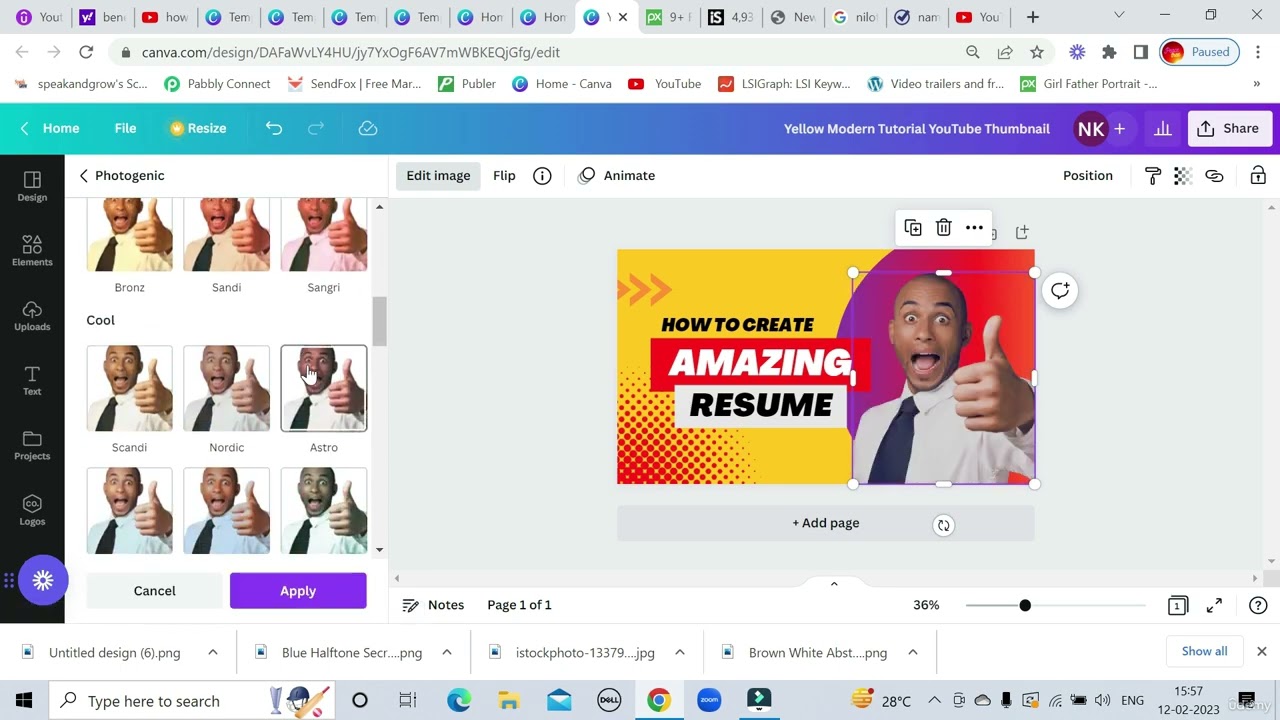The image size is (1280, 720).
Task: Open the Resize option
Action: pos(198,128)
